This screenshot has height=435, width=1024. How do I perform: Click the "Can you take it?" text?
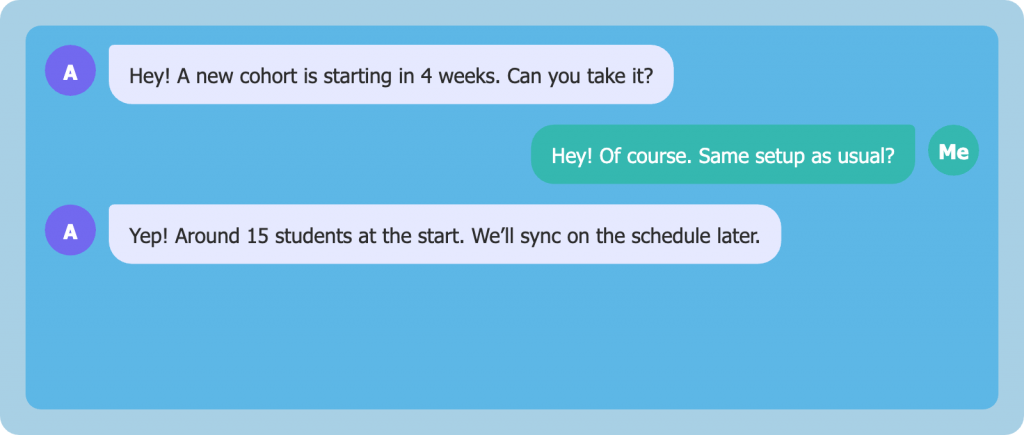click(580, 75)
